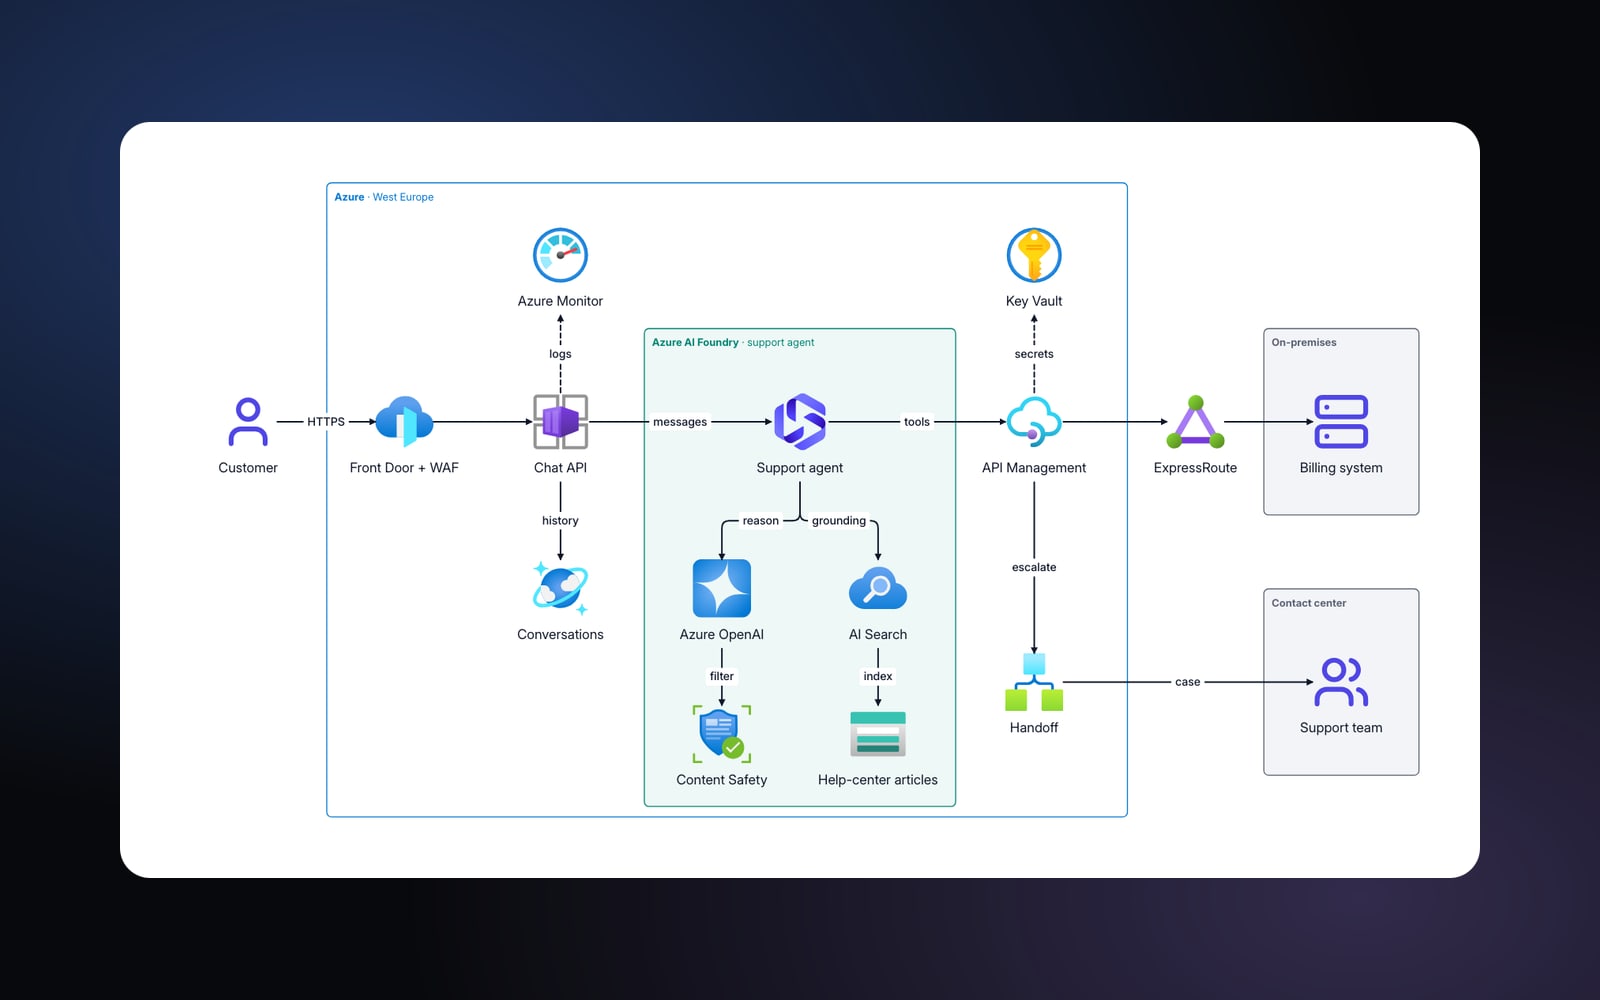Click the Conversations Cosmos DB icon
Viewport: 1600px width, 1000px height.
click(x=560, y=588)
